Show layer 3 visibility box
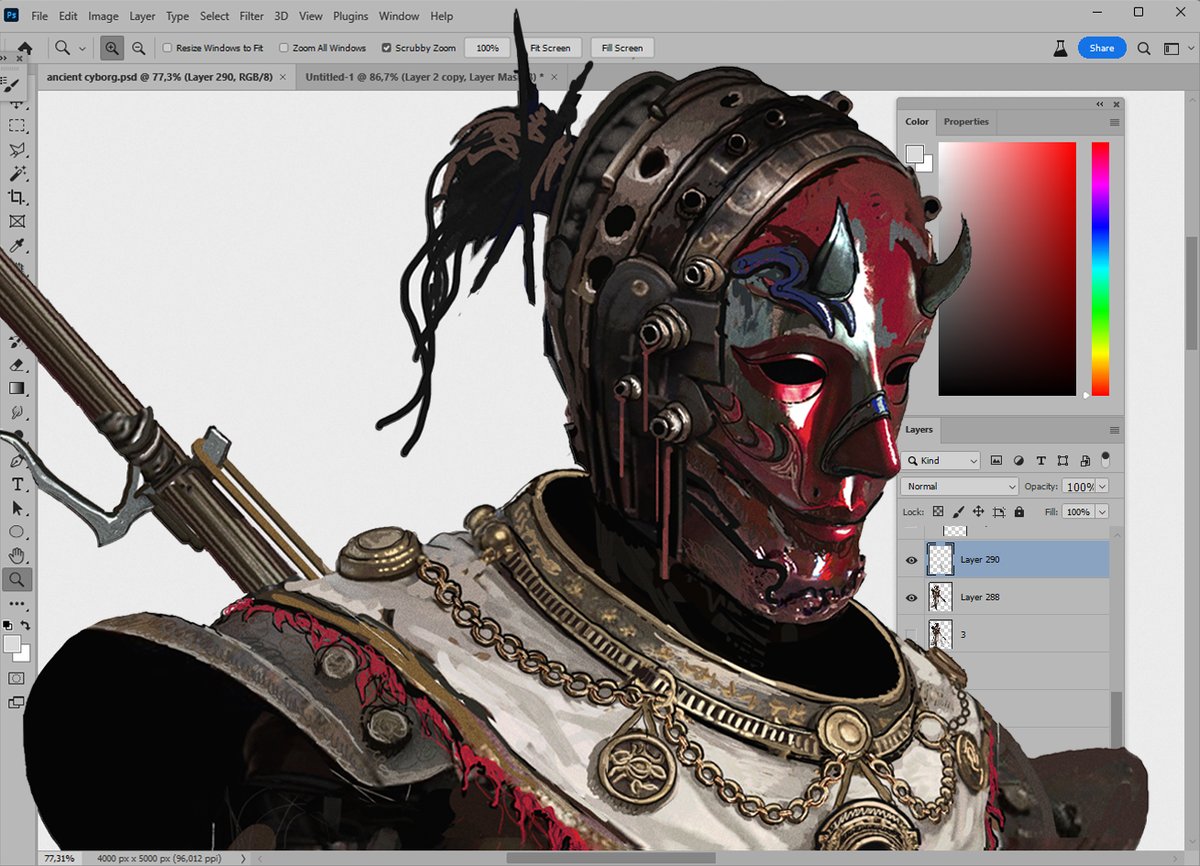The height and width of the screenshot is (866, 1200). 911,635
